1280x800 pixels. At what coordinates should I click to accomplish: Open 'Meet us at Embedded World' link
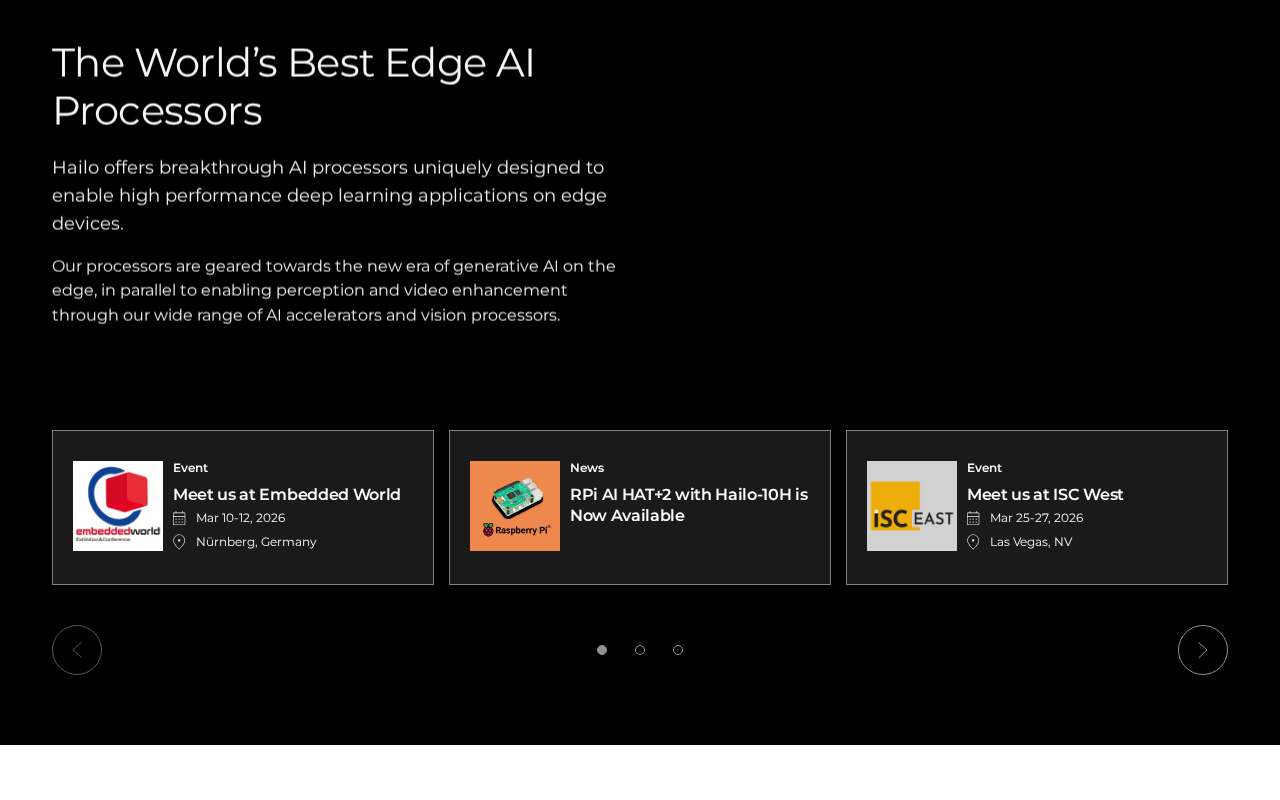click(x=287, y=494)
